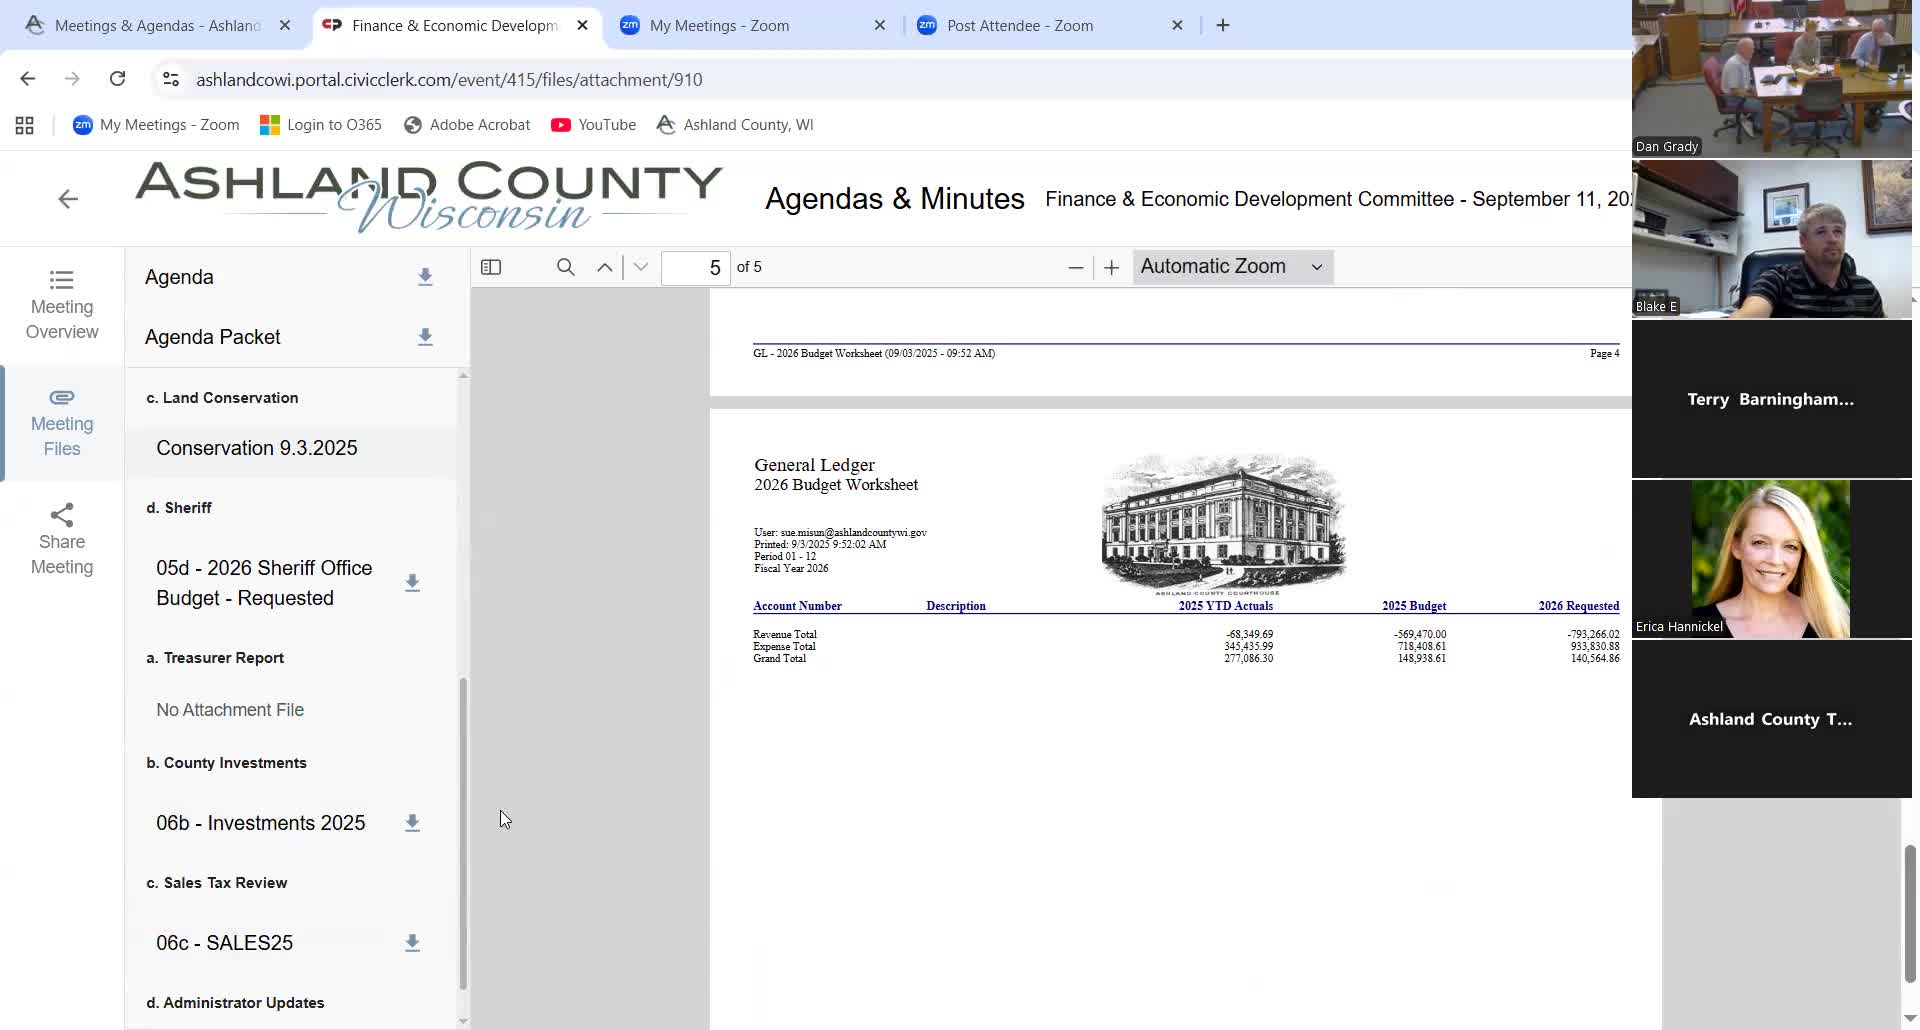Select Terry Barningham participant tile
Screen dimensions: 1920x1030
coord(1772,399)
